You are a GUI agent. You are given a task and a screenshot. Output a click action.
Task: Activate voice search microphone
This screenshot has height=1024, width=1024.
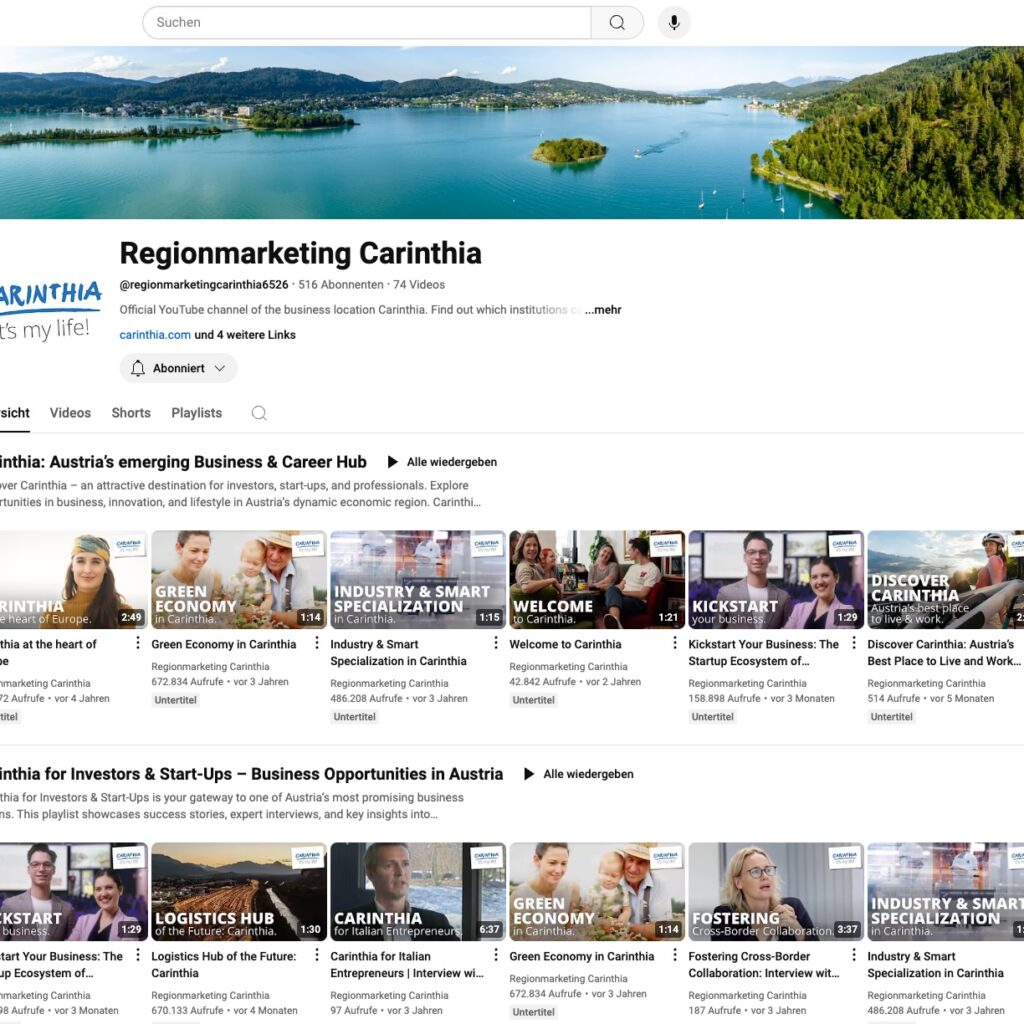(674, 22)
